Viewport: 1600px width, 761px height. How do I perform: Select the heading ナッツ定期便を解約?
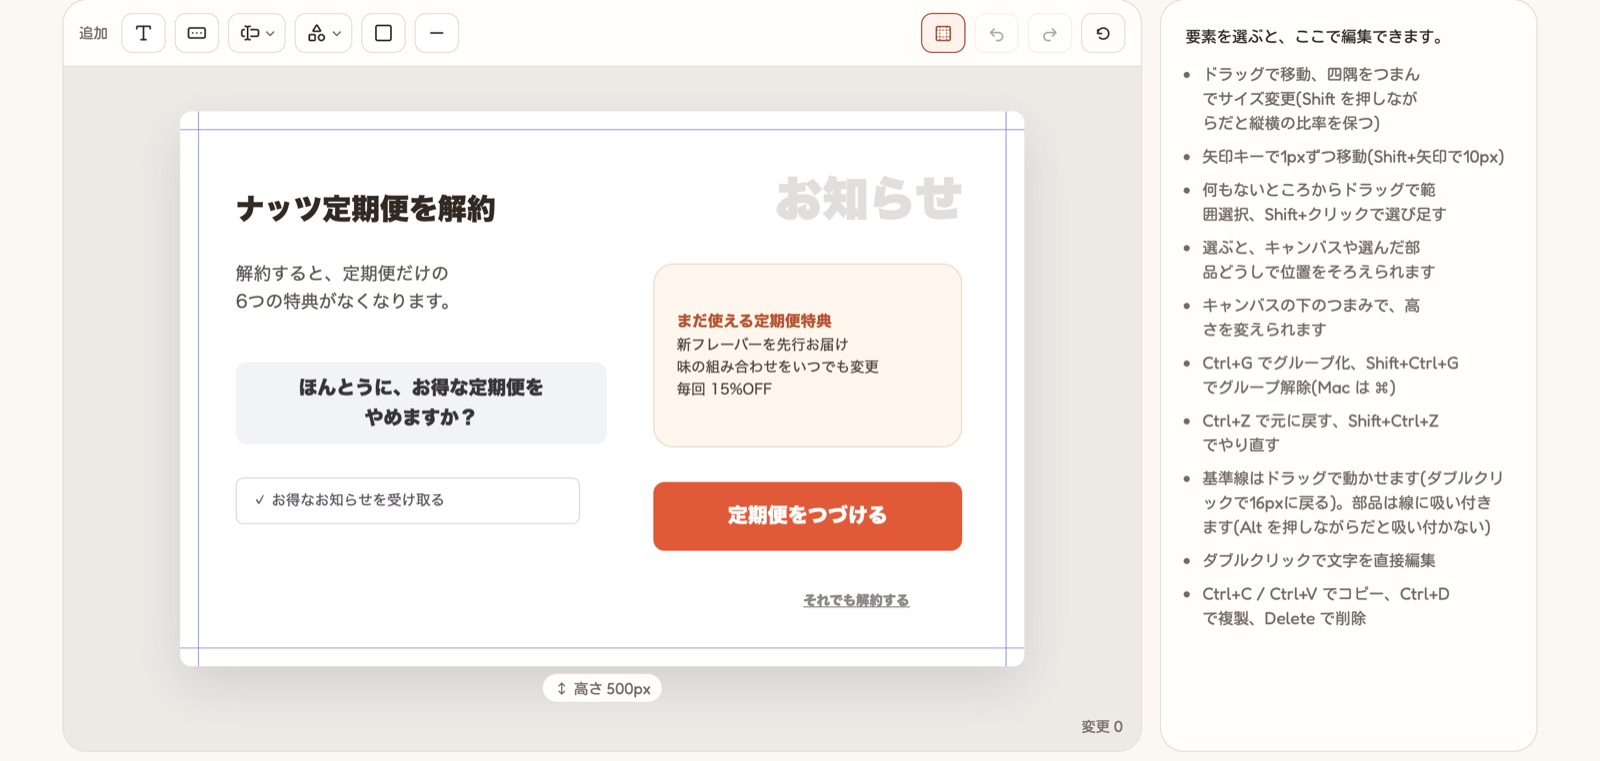tap(366, 208)
